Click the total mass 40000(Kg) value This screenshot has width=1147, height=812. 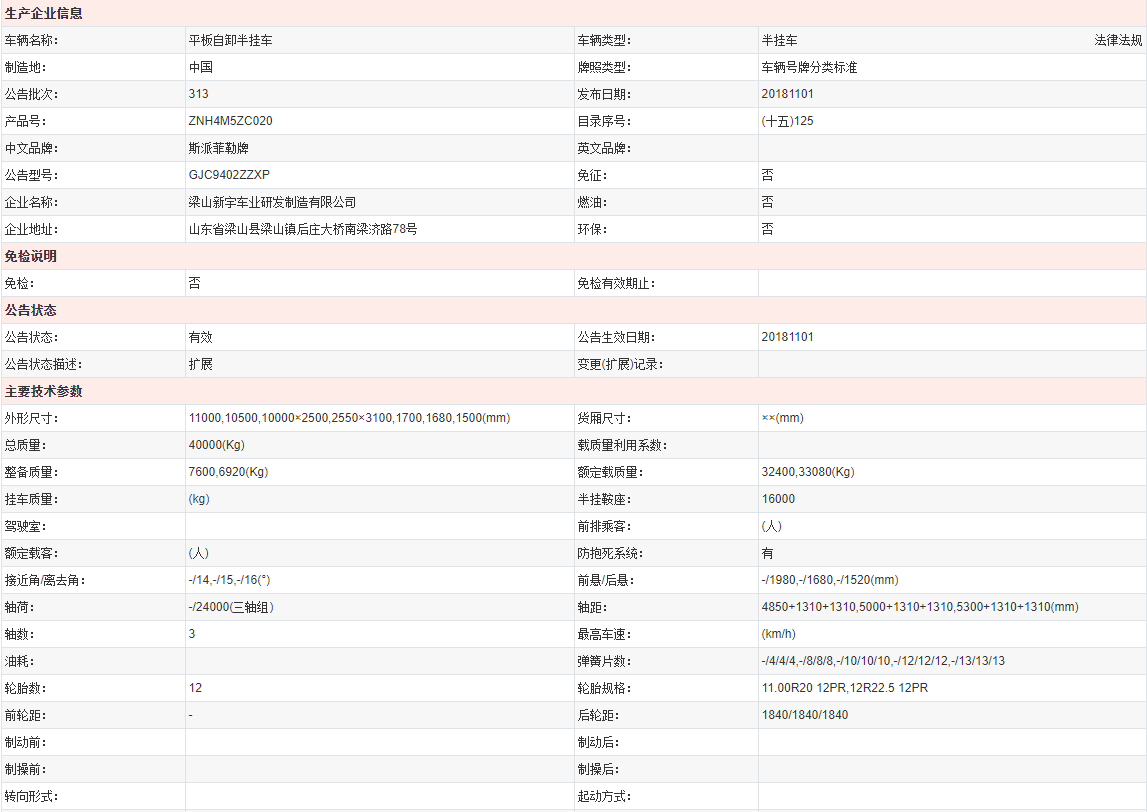(x=216, y=445)
